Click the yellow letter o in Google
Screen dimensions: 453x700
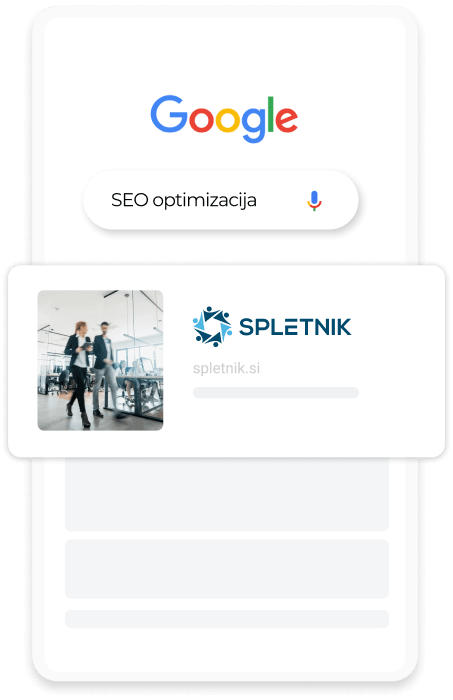[x=228, y=120]
